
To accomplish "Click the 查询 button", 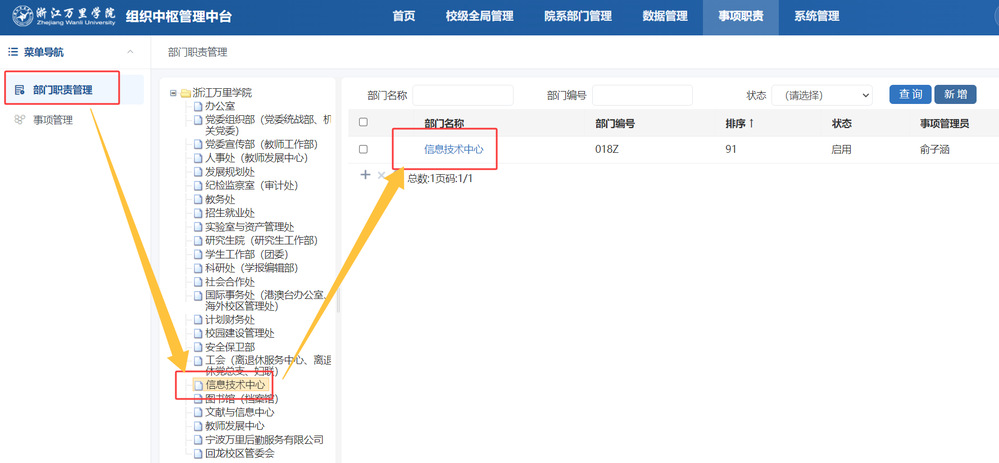I will [910, 94].
